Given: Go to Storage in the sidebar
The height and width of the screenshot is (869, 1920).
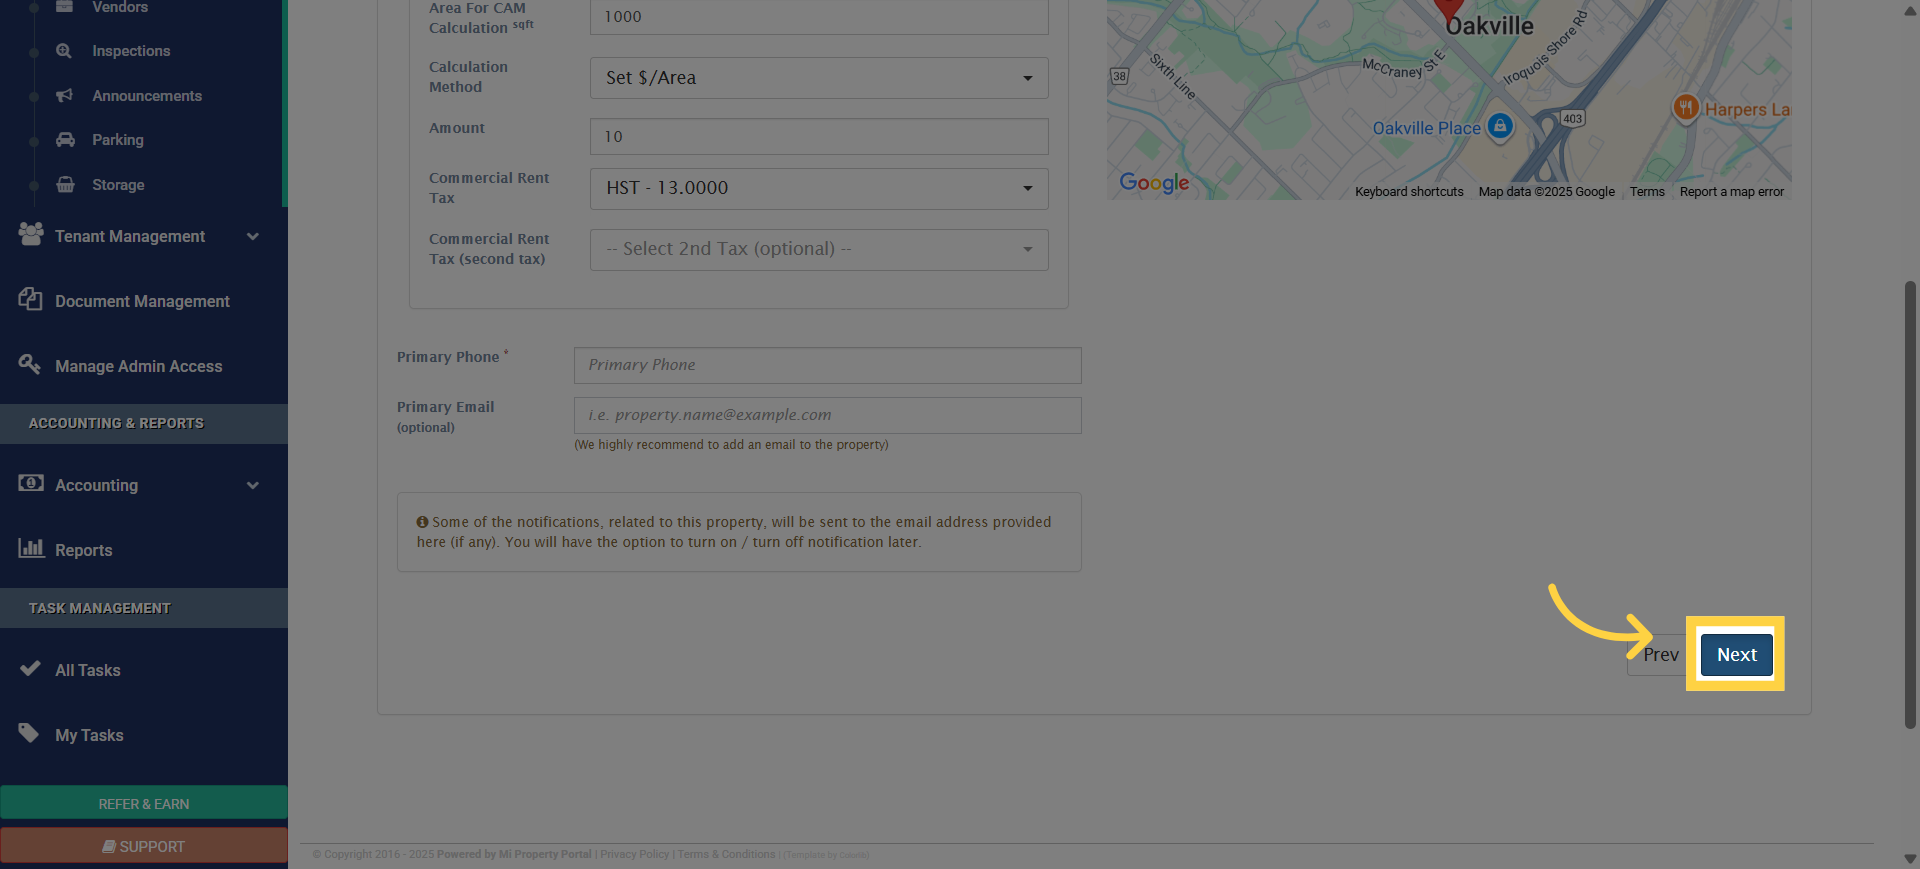Looking at the screenshot, I should (118, 185).
